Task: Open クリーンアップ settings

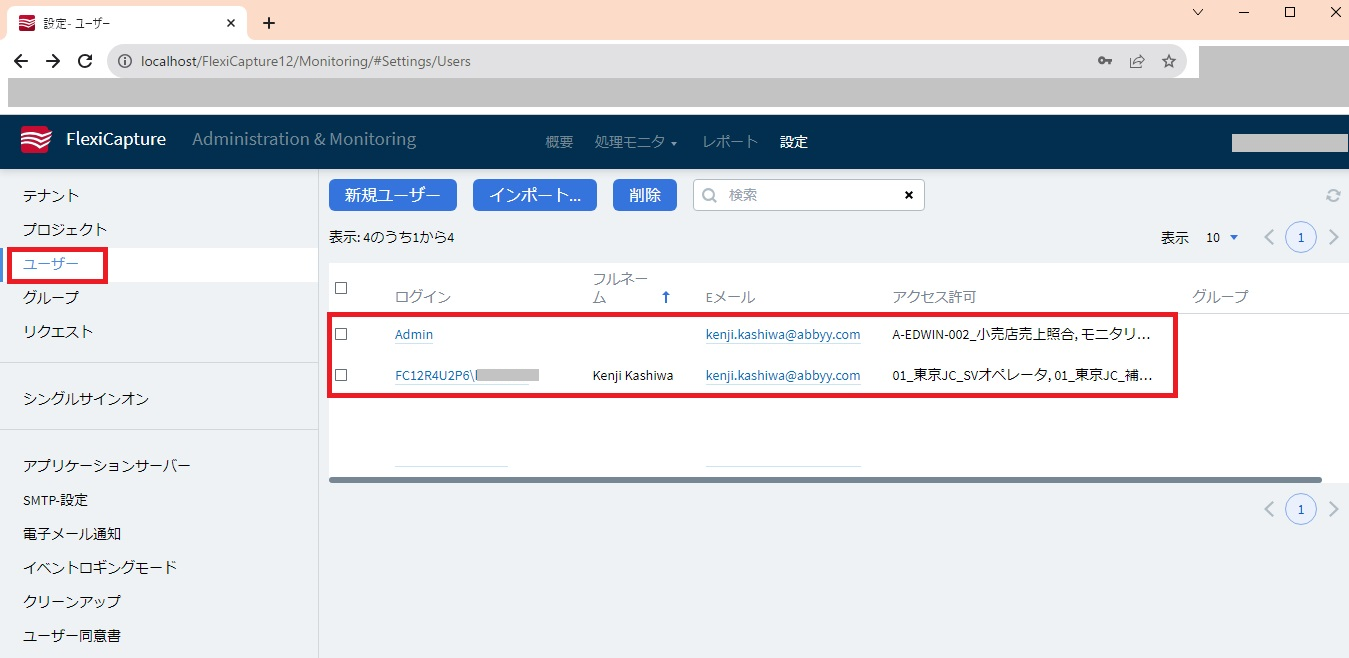Action: pos(72,601)
